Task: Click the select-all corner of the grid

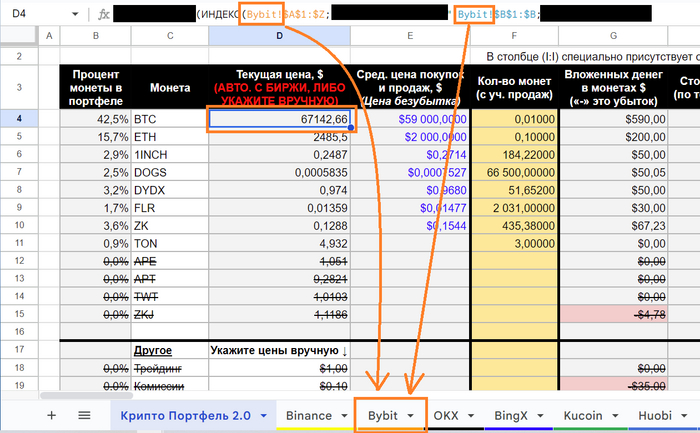Action: tap(18, 36)
